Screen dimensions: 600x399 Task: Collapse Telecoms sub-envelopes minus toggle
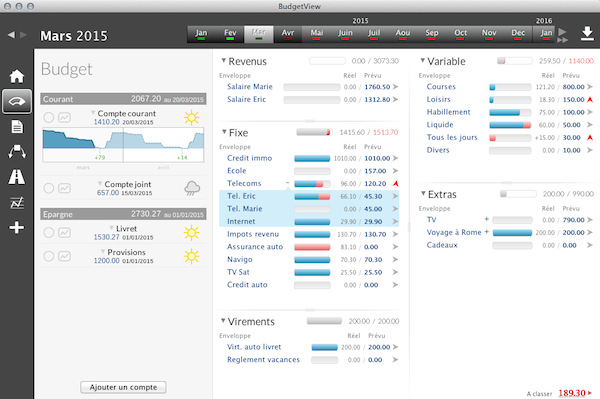click(287, 183)
